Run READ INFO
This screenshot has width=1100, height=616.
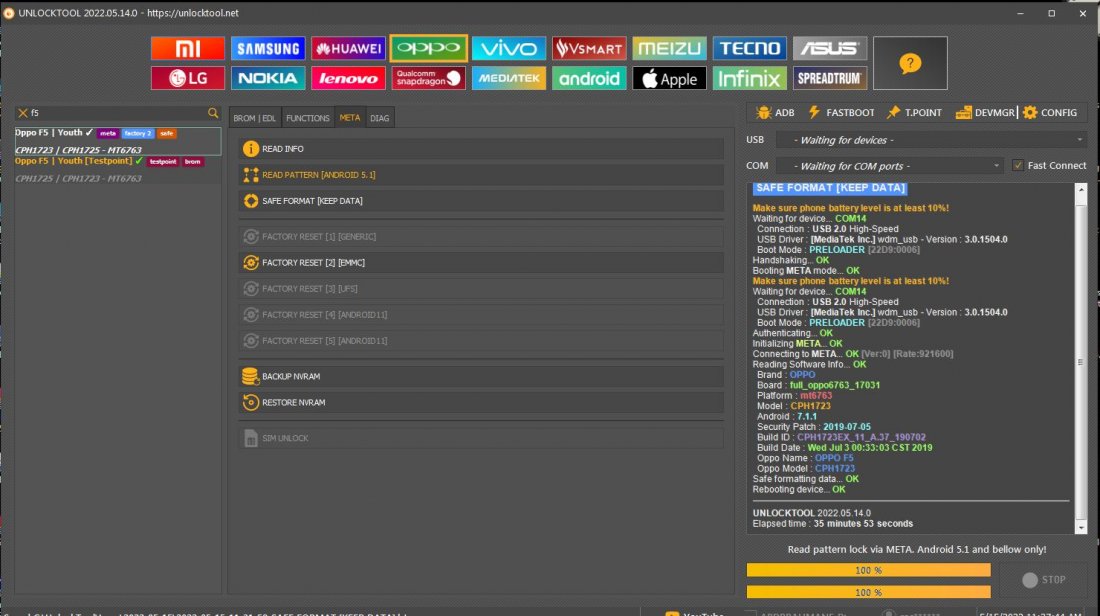[481, 149]
